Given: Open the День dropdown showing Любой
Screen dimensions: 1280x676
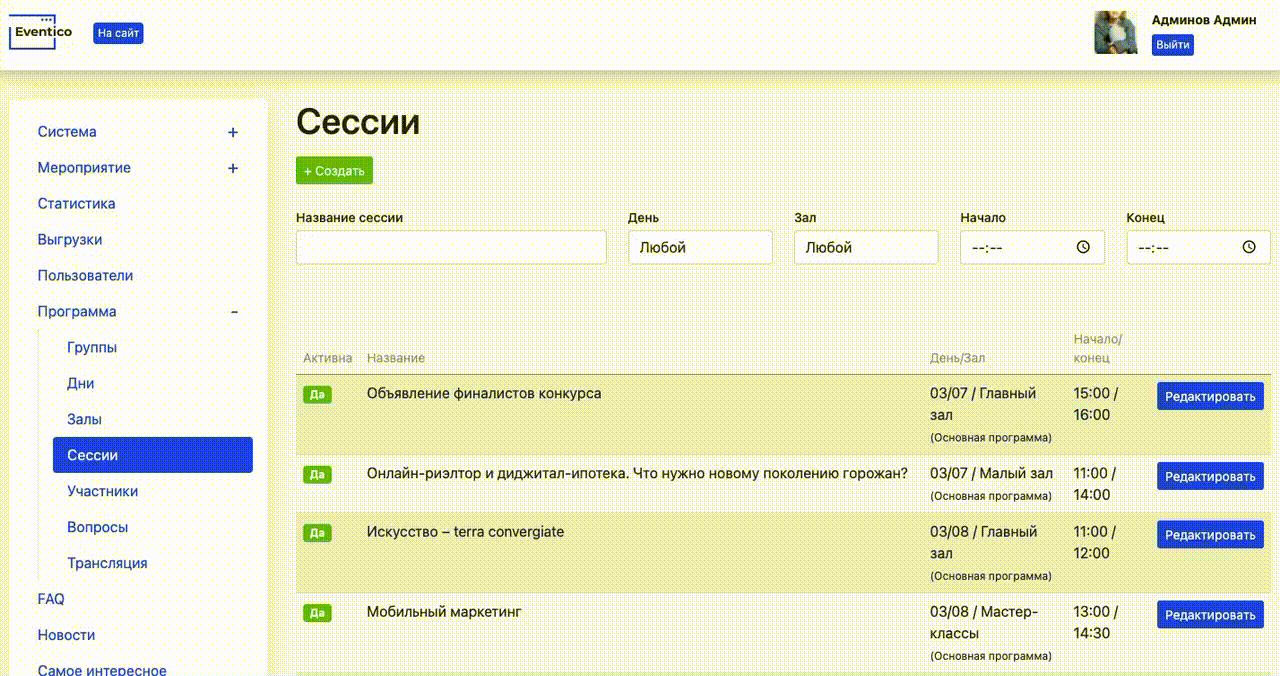Looking at the screenshot, I should coord(700,246).
